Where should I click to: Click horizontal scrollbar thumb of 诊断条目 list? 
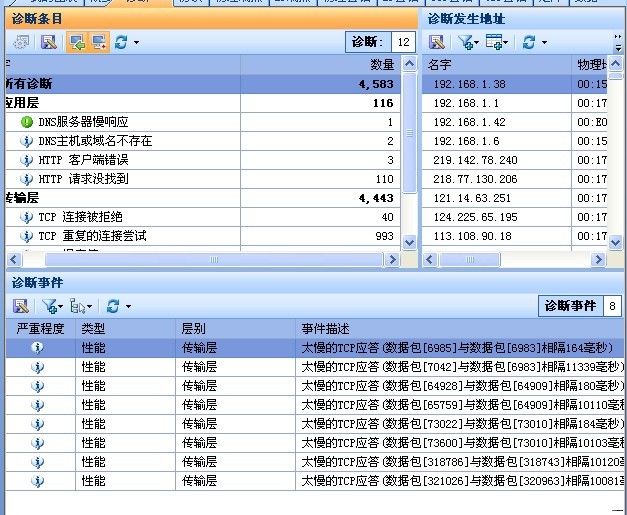[x=214, y=259]
